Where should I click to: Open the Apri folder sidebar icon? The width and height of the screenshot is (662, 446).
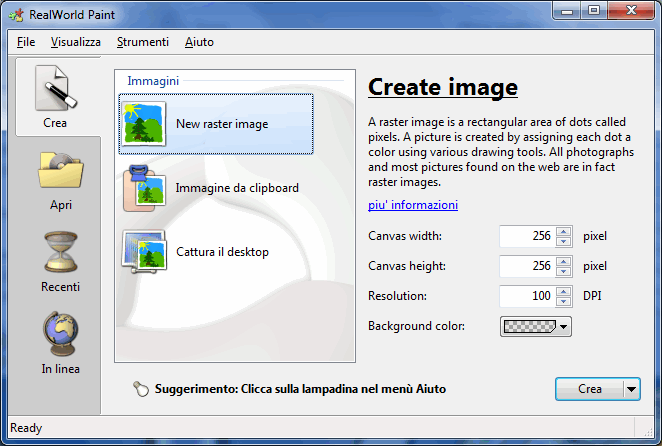tap(61, 170)
